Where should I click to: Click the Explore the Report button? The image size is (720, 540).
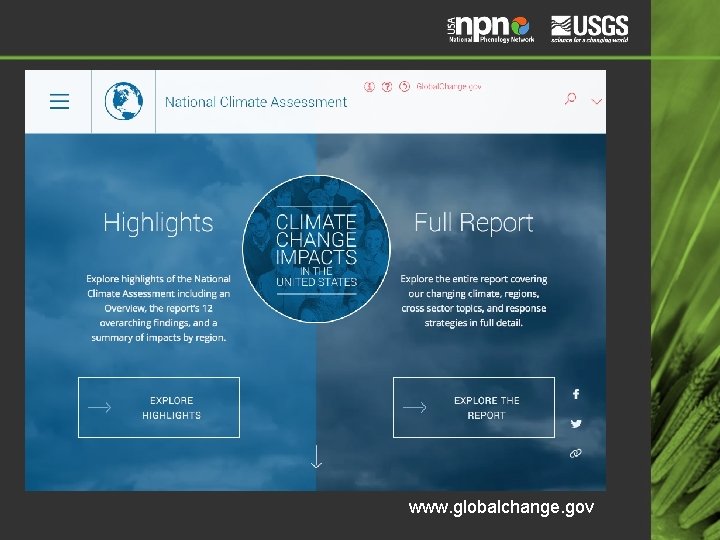click(474, 407)
